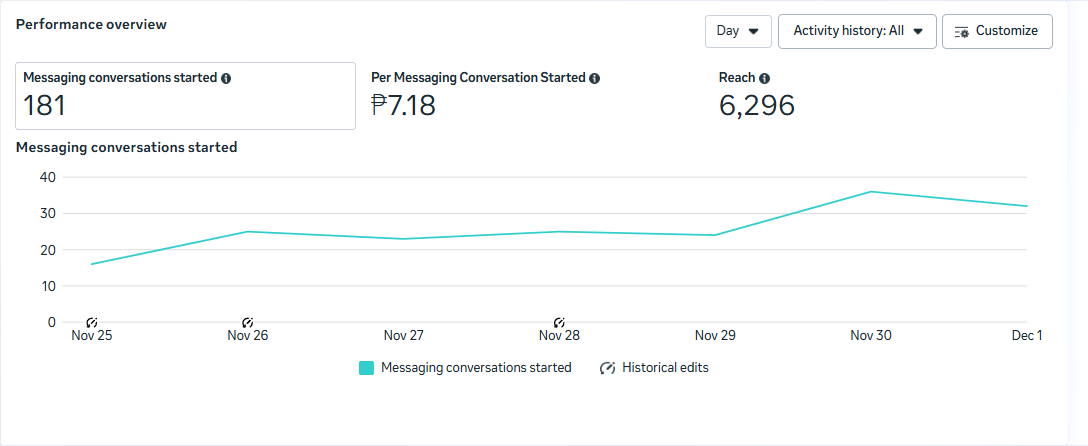Image resolution: width=1088 pixels, height=446 pixels.
Task: Click the Historical edits legend icon
Action: [607, 368]
